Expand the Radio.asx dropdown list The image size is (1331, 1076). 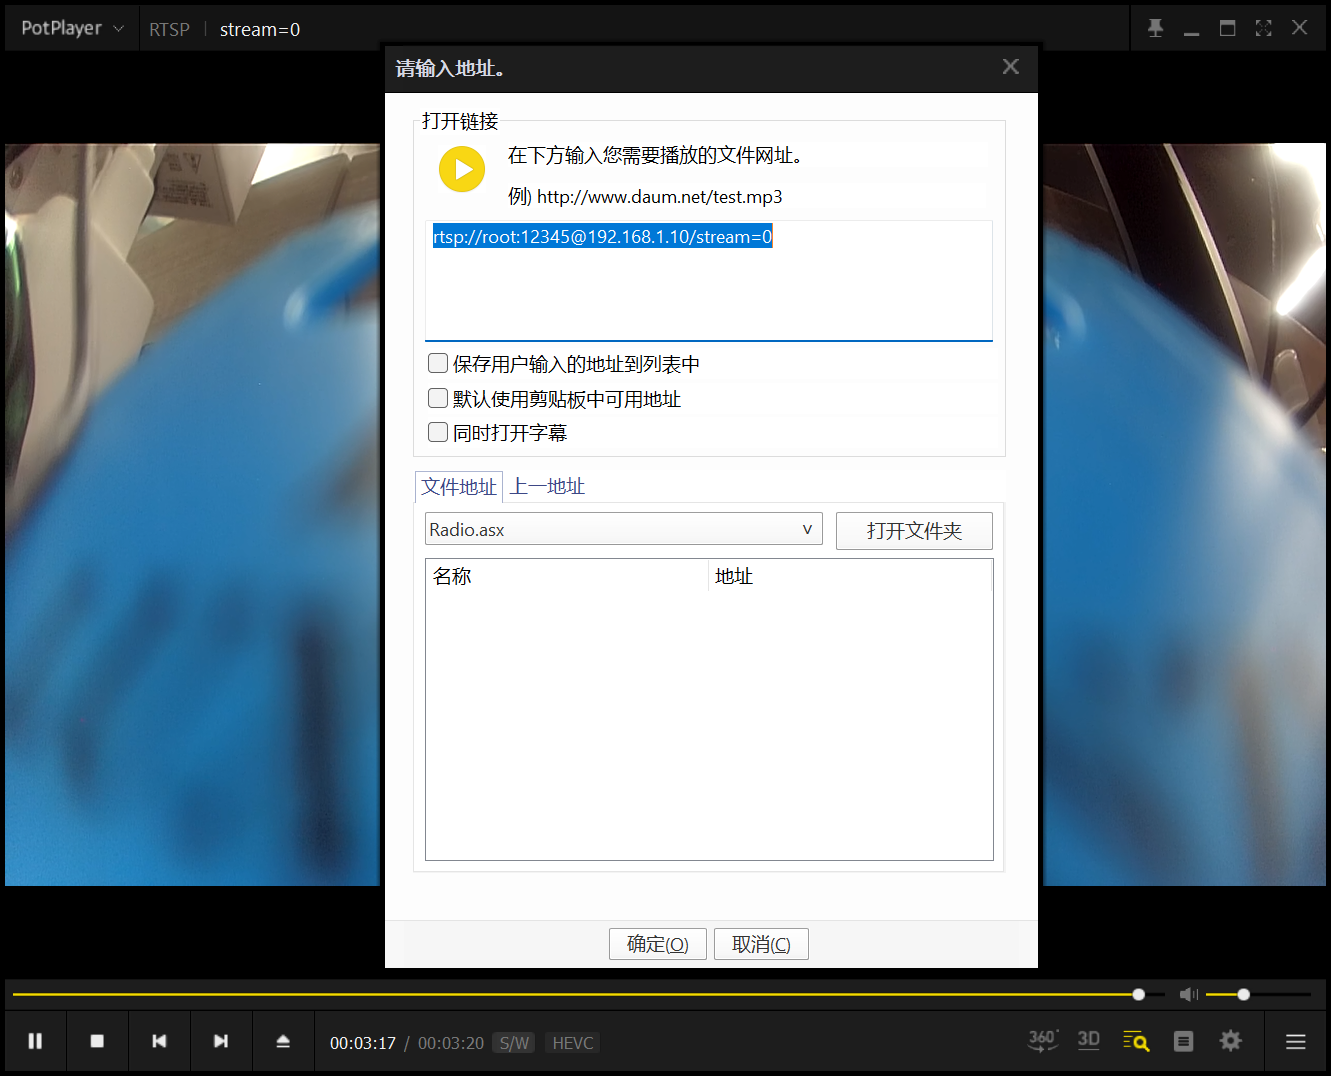point(806,529)
